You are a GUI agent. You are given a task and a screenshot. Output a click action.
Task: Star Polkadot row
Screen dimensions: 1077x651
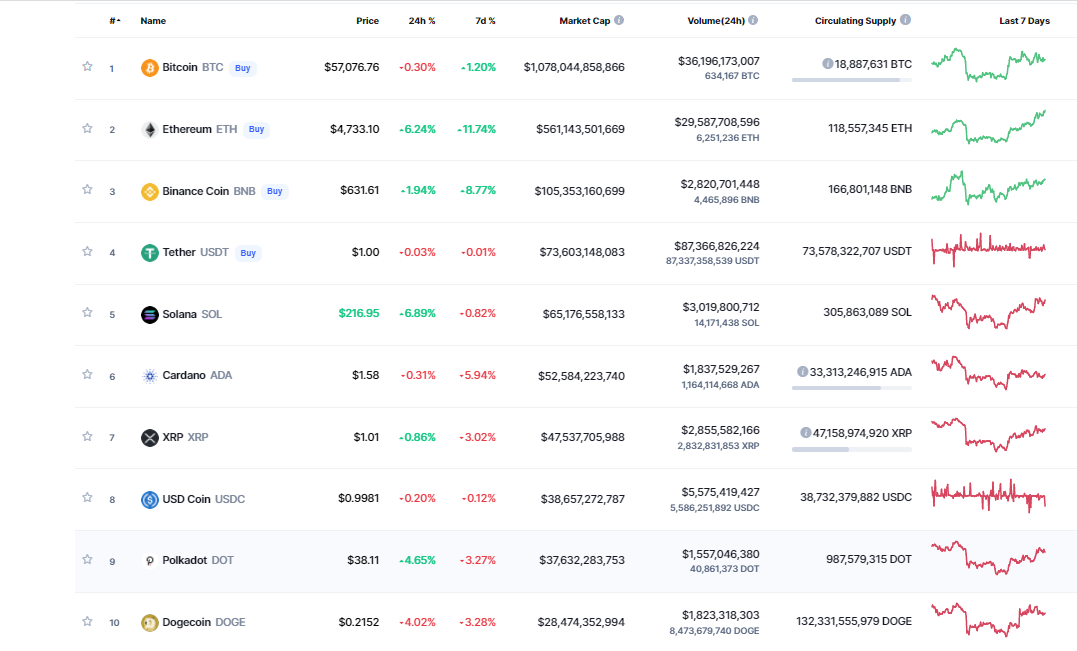(x=87, y=559)
